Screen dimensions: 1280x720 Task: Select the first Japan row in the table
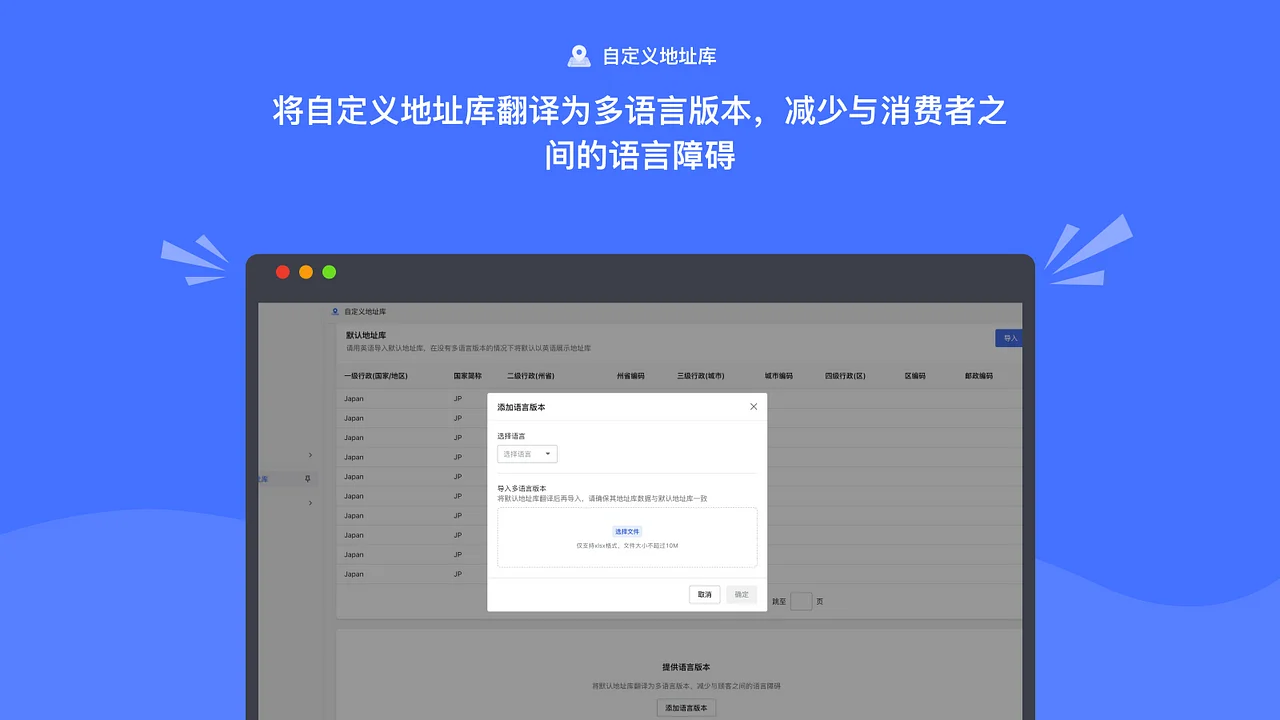(x=390, y=398)
